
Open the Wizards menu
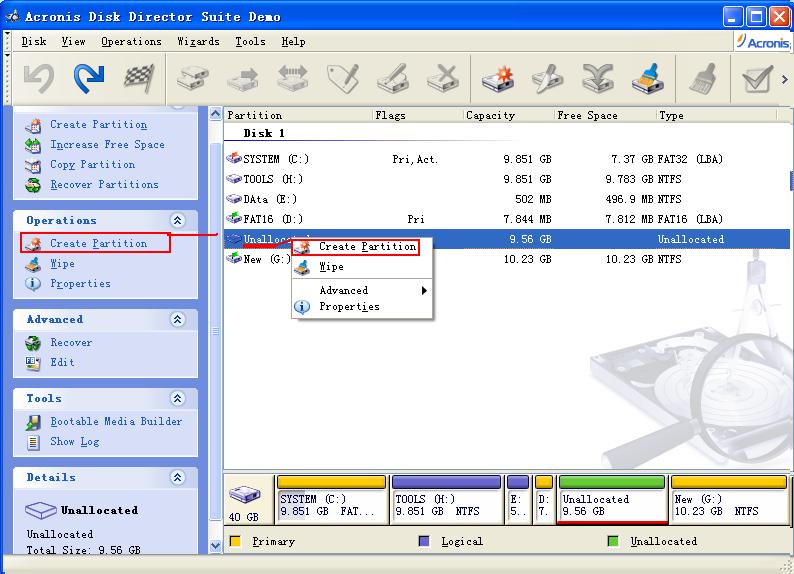click(x=198, y=42)
